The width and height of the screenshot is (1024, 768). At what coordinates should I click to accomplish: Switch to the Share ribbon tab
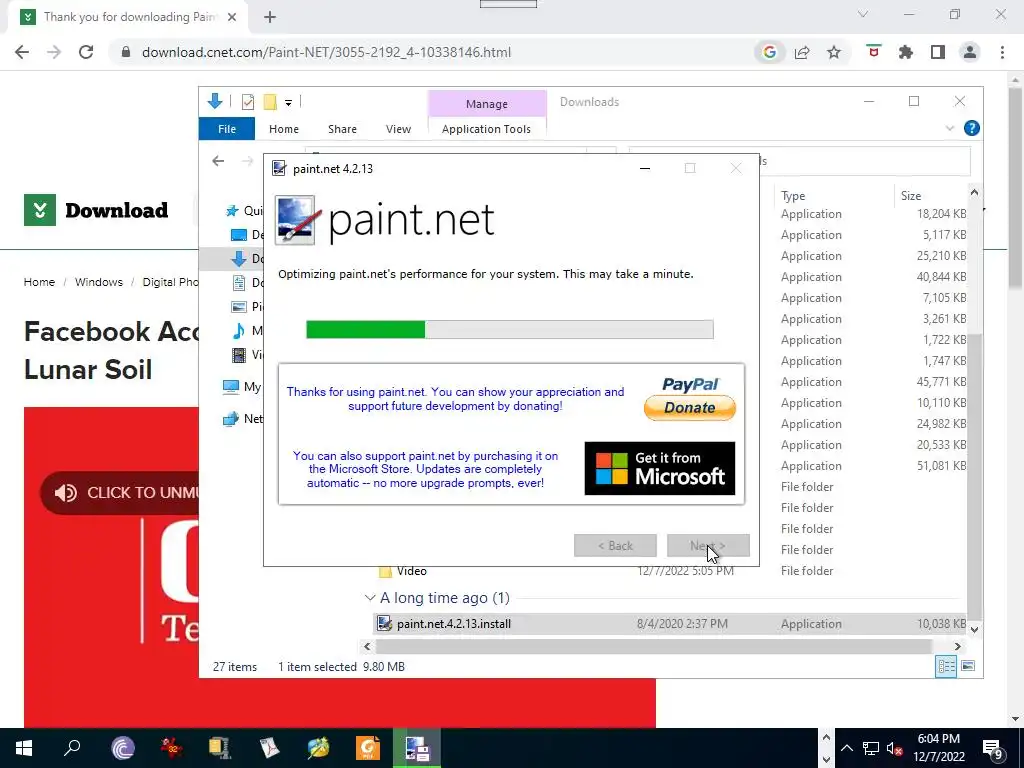[342, 129]
